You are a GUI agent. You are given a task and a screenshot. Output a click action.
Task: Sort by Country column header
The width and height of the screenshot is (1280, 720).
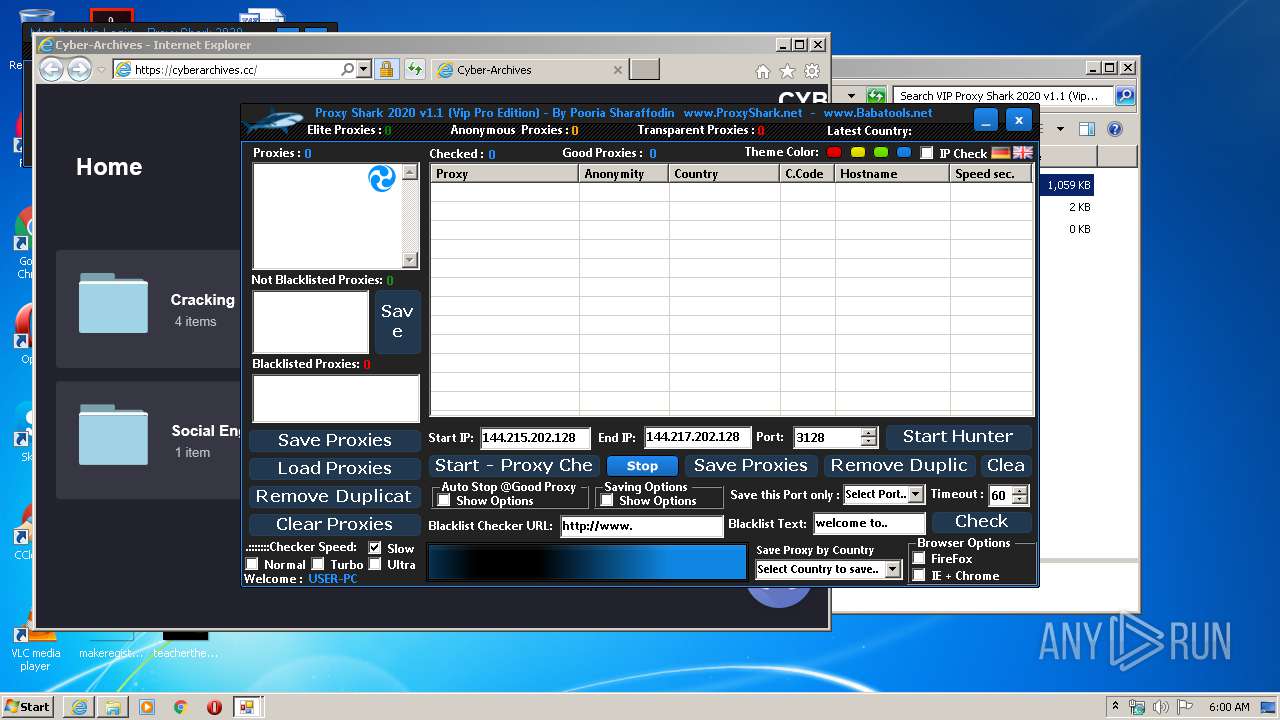[x=724, y=173]
